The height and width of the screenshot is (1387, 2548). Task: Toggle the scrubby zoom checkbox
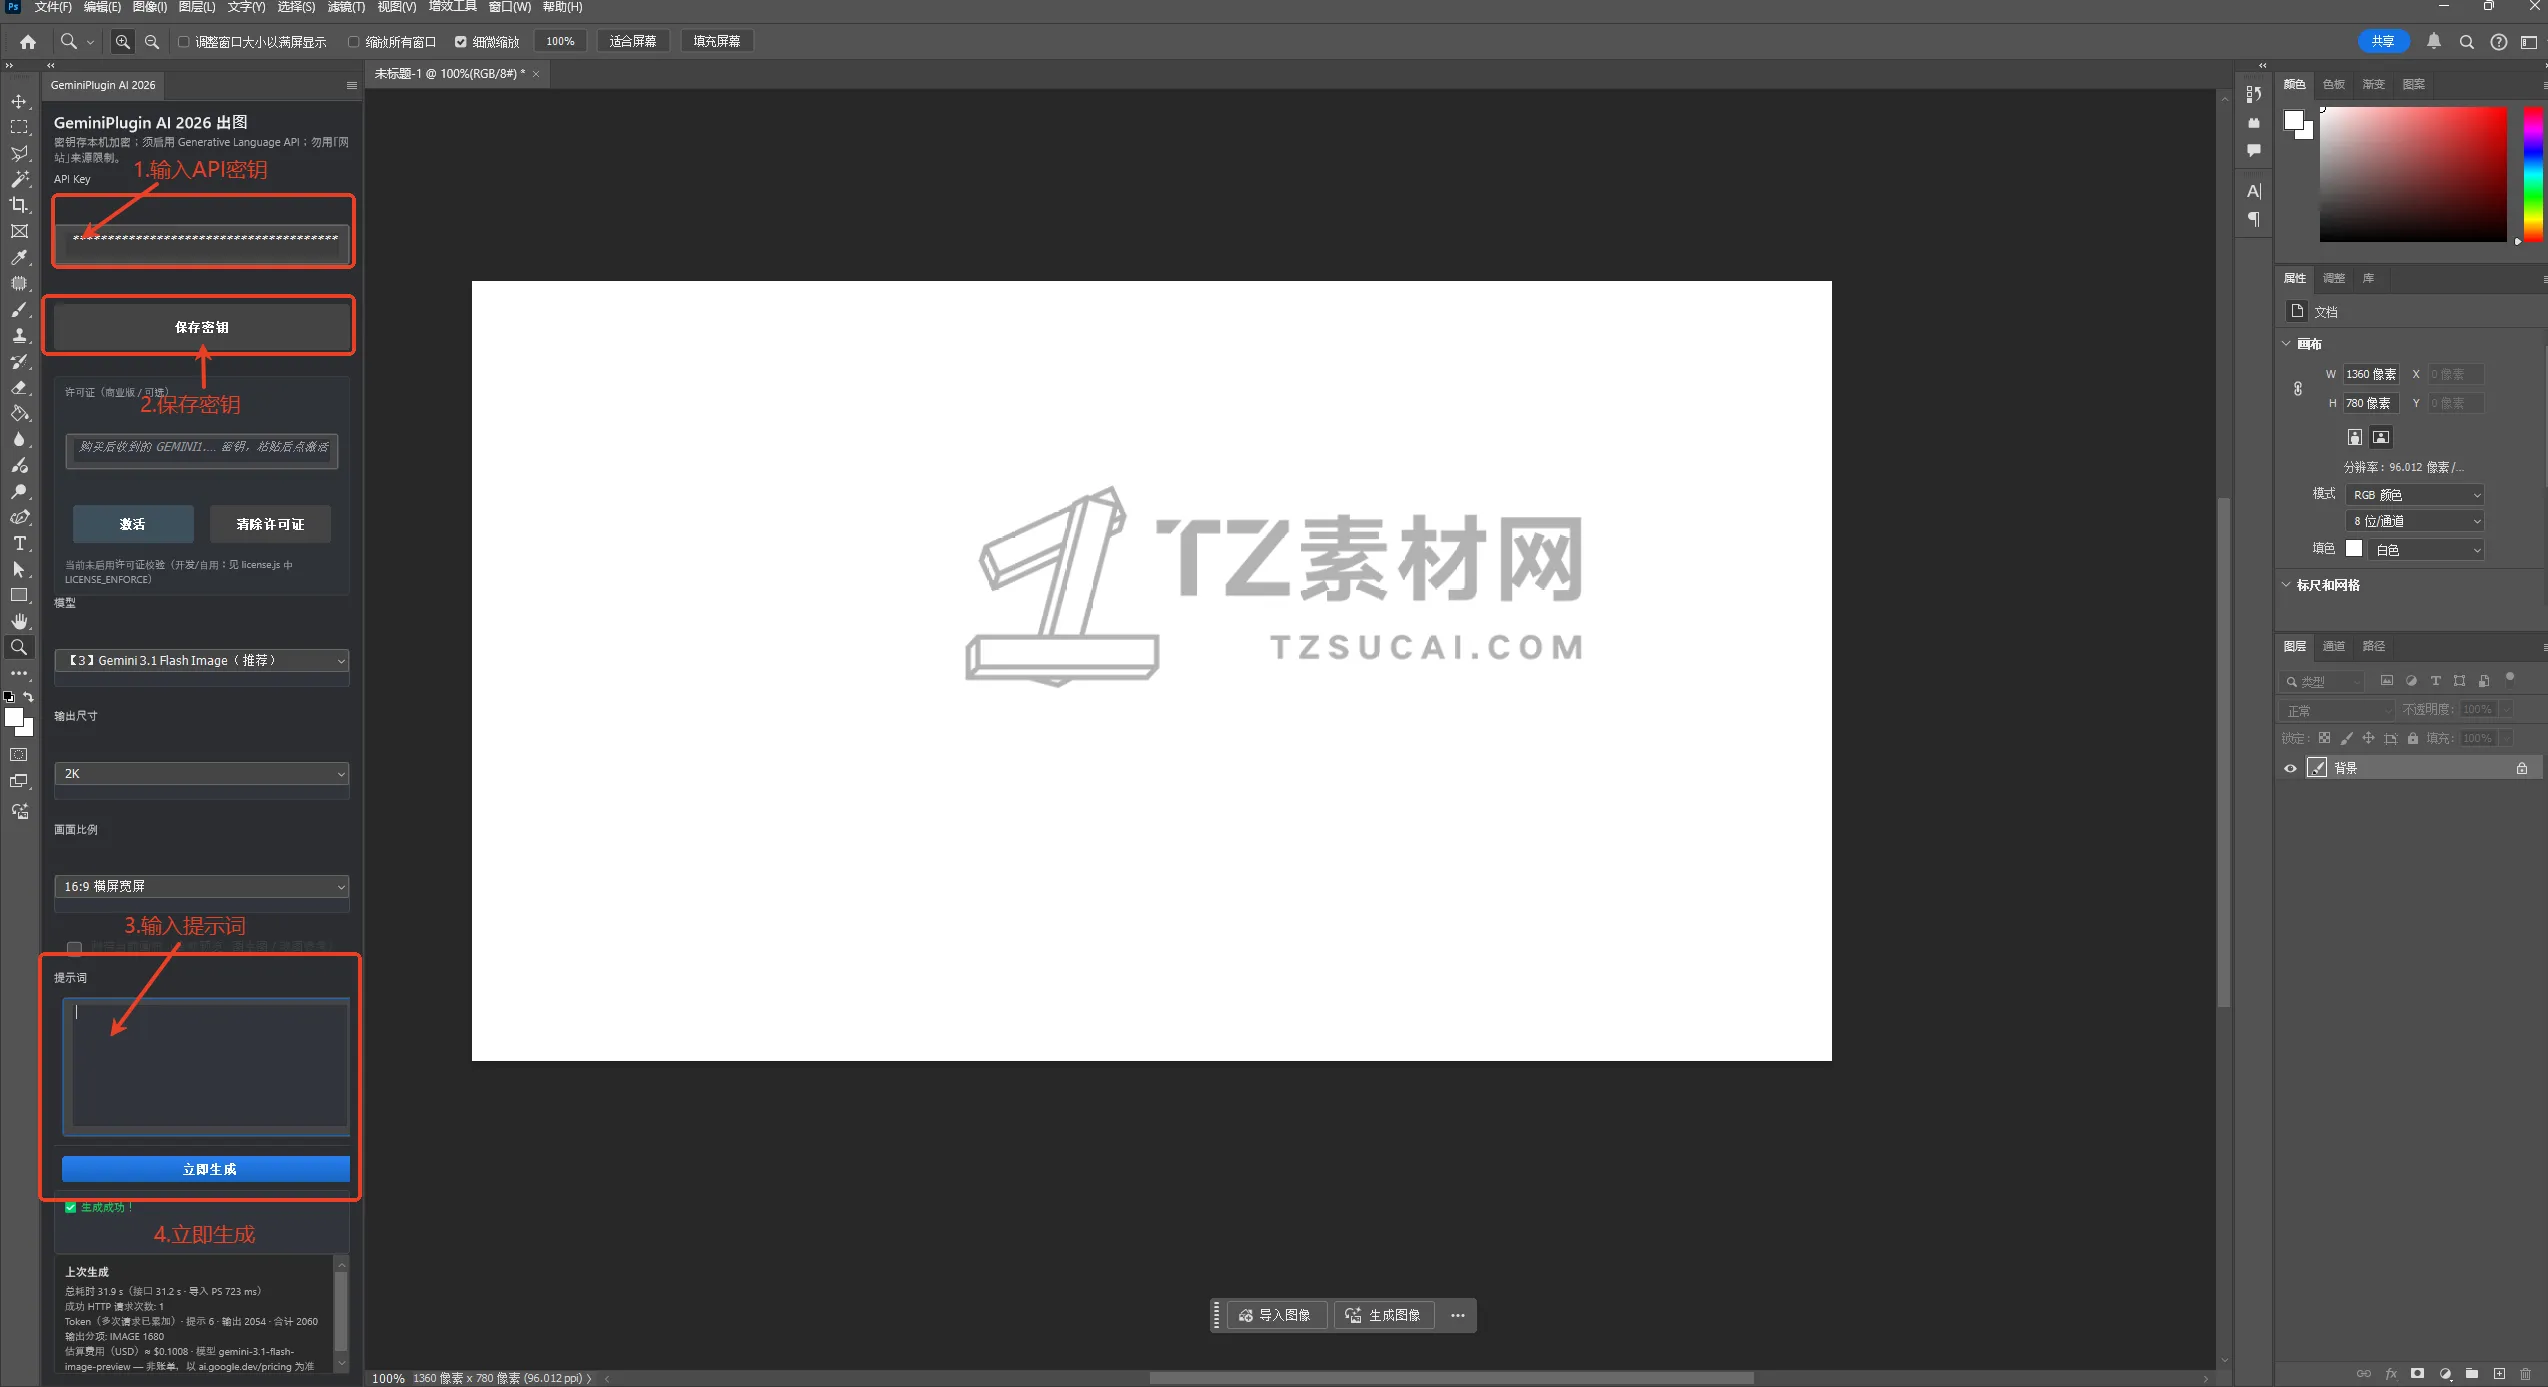(461, 42)
